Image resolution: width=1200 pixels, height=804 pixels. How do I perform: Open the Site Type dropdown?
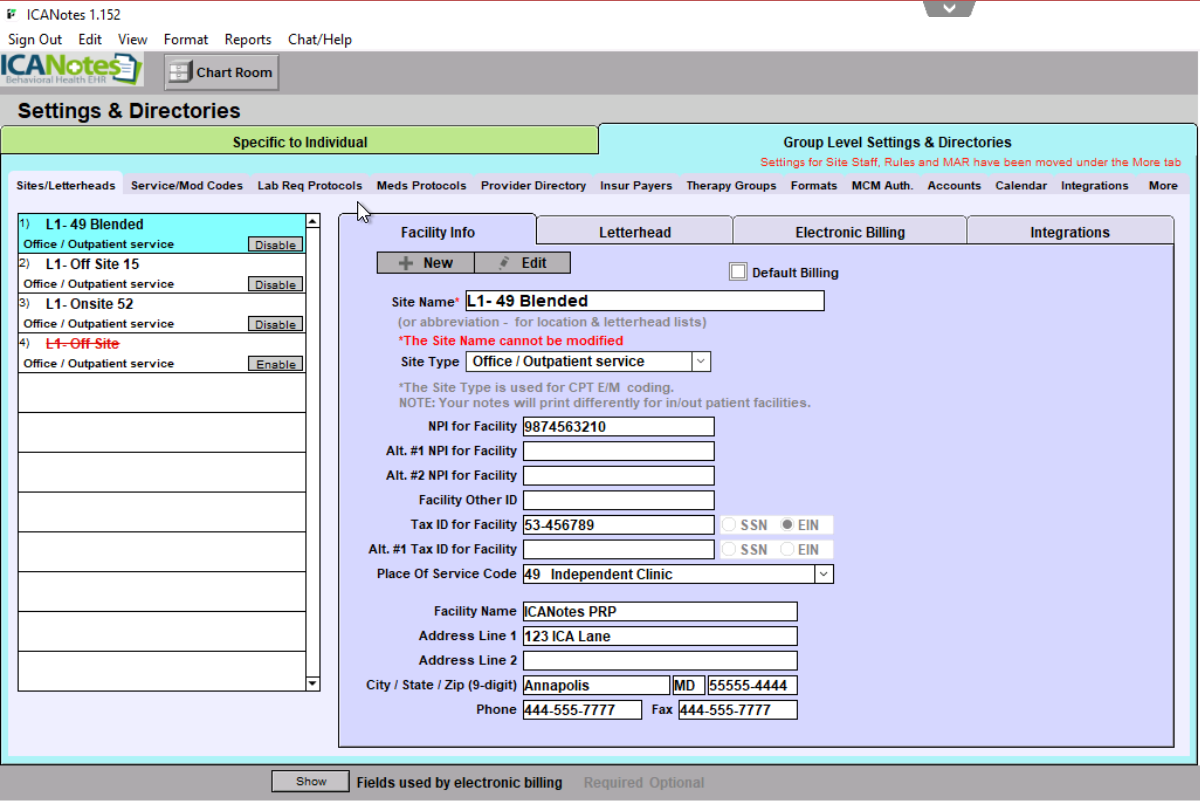point(701,362)
